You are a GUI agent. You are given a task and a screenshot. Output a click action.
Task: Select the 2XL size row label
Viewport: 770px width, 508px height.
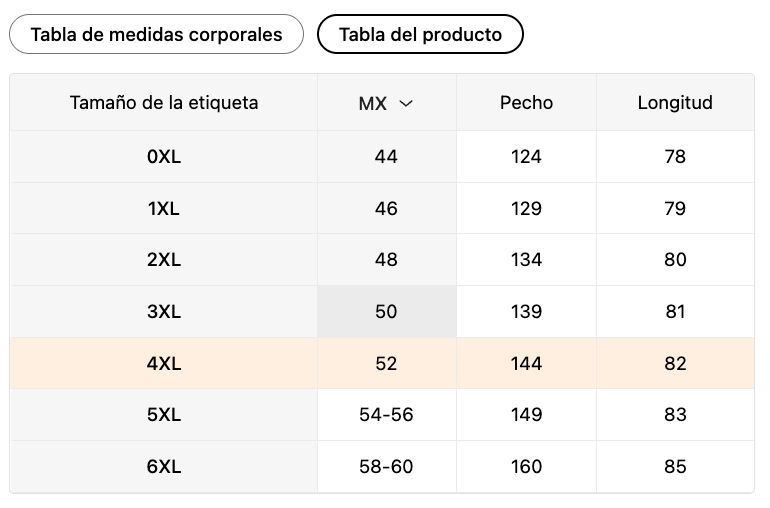tap(164, 260)
